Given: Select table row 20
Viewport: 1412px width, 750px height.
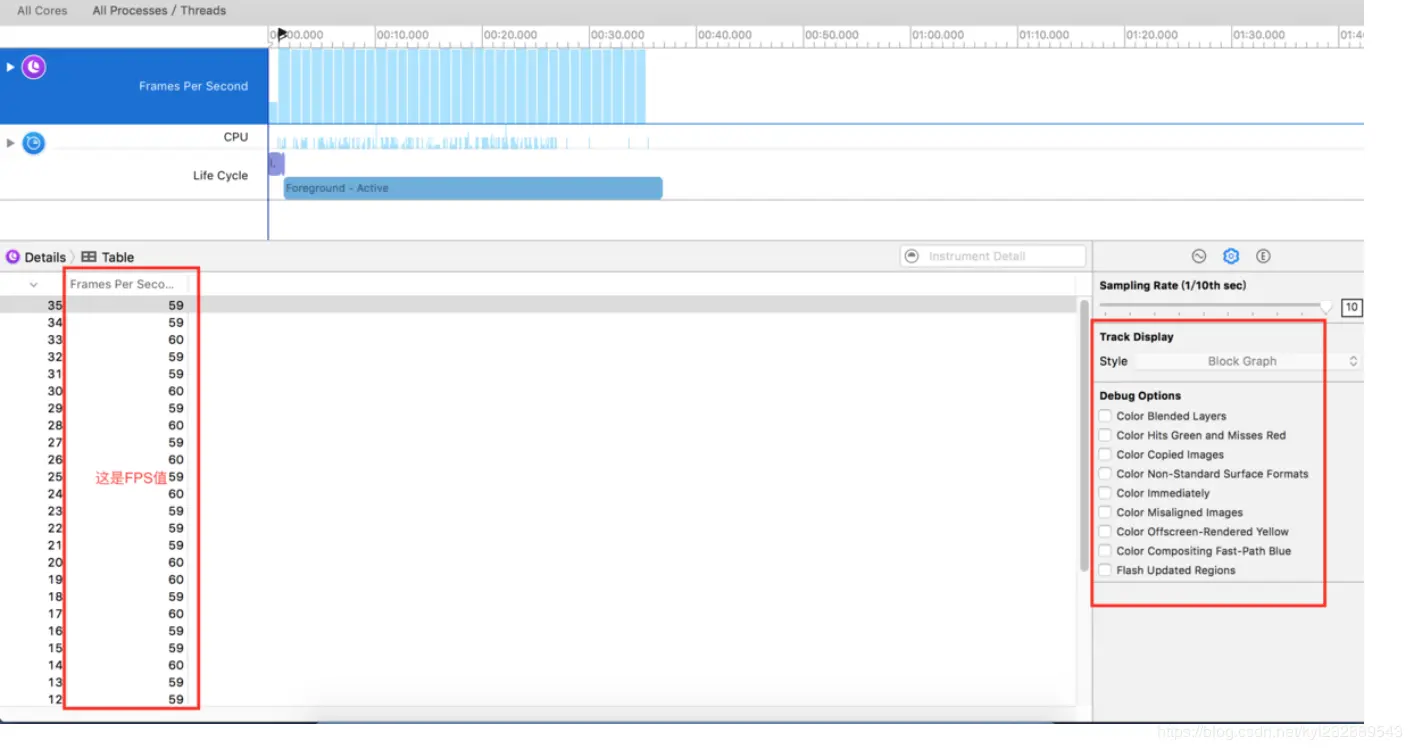Looking at the screenshot, I should pos(538,562).
